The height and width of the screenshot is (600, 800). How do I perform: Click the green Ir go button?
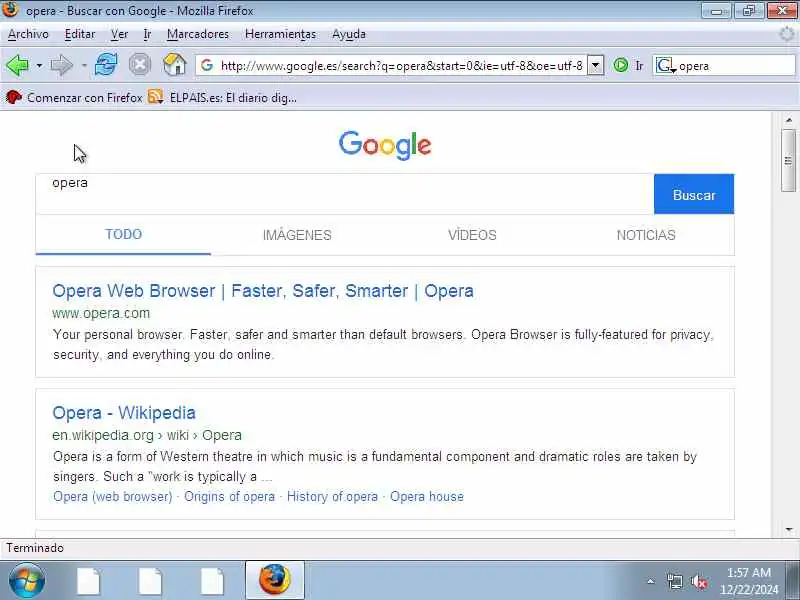[x=628, y=65]
